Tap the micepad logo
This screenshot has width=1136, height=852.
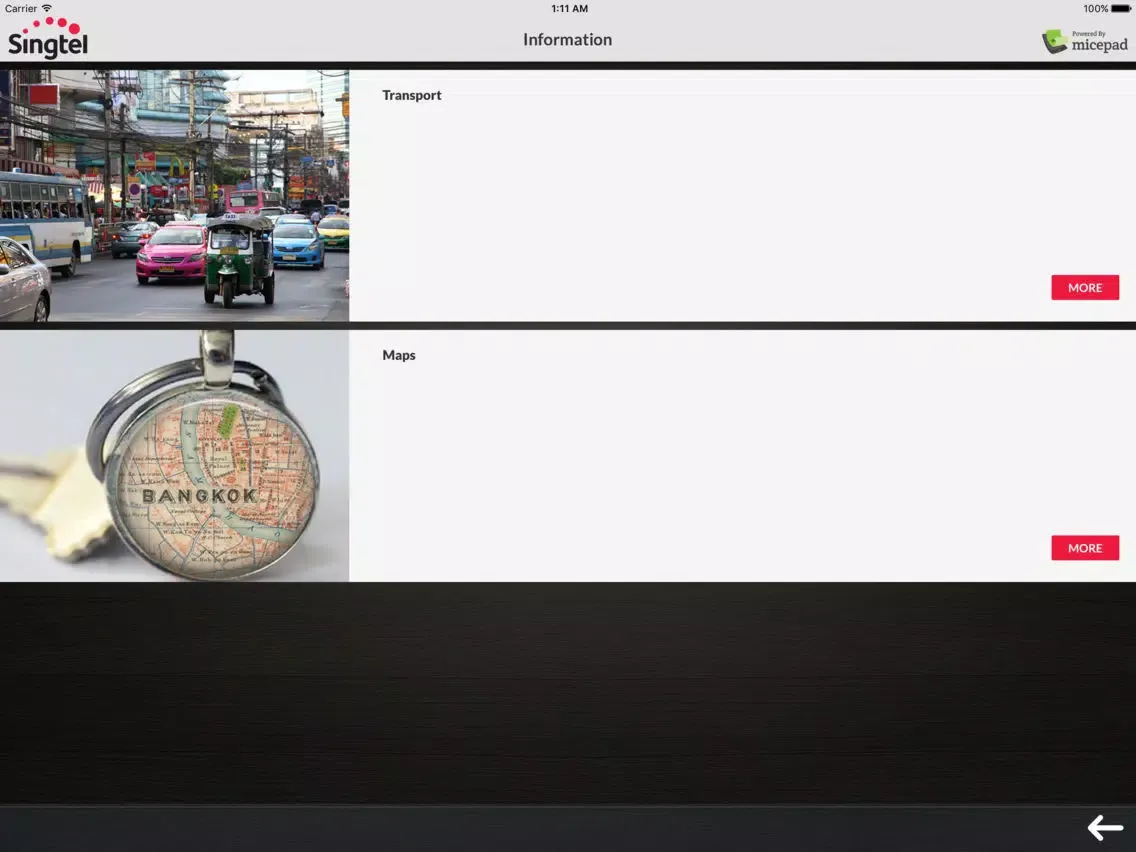pyautogui.click(x=1085, y=41)
